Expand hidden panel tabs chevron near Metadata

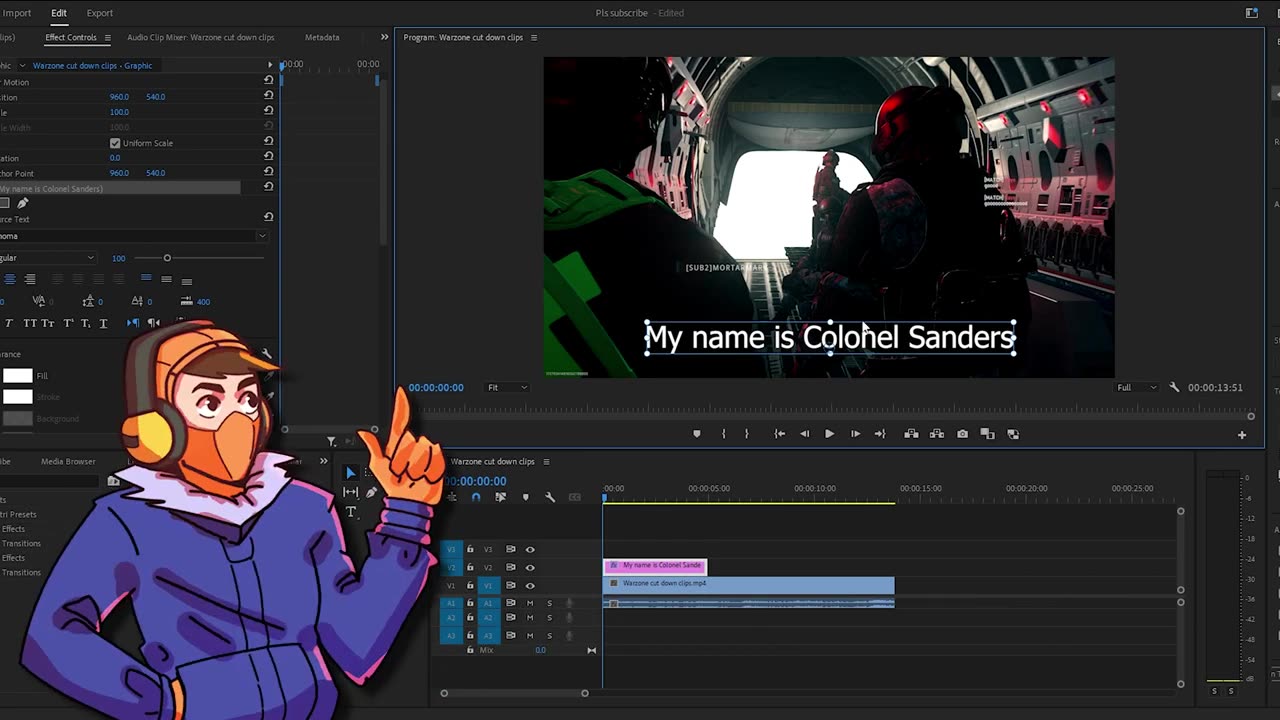(x=384, y=37)
